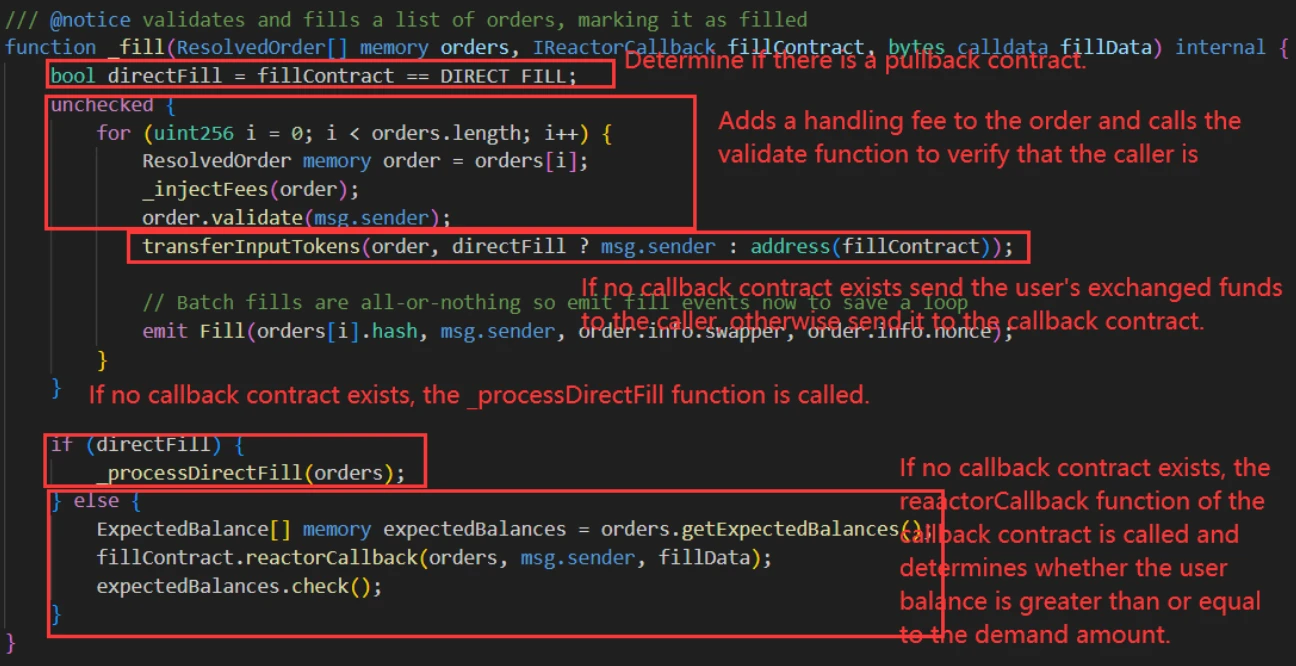Click the _processDirectFill(orders) call

click(251, 473)
